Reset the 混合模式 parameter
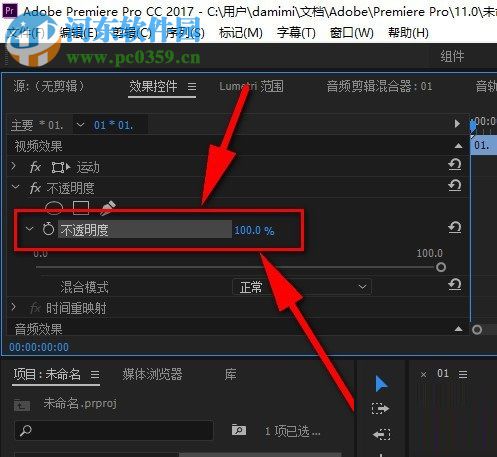This screenshot has height=457, width=497. [x=455, y=284]
